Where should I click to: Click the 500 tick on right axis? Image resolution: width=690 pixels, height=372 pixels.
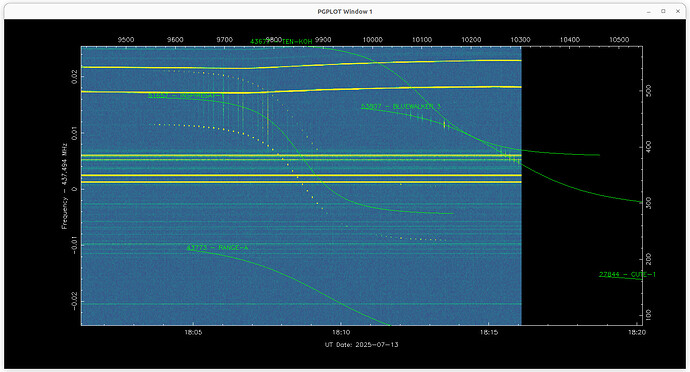click(649, 91)
